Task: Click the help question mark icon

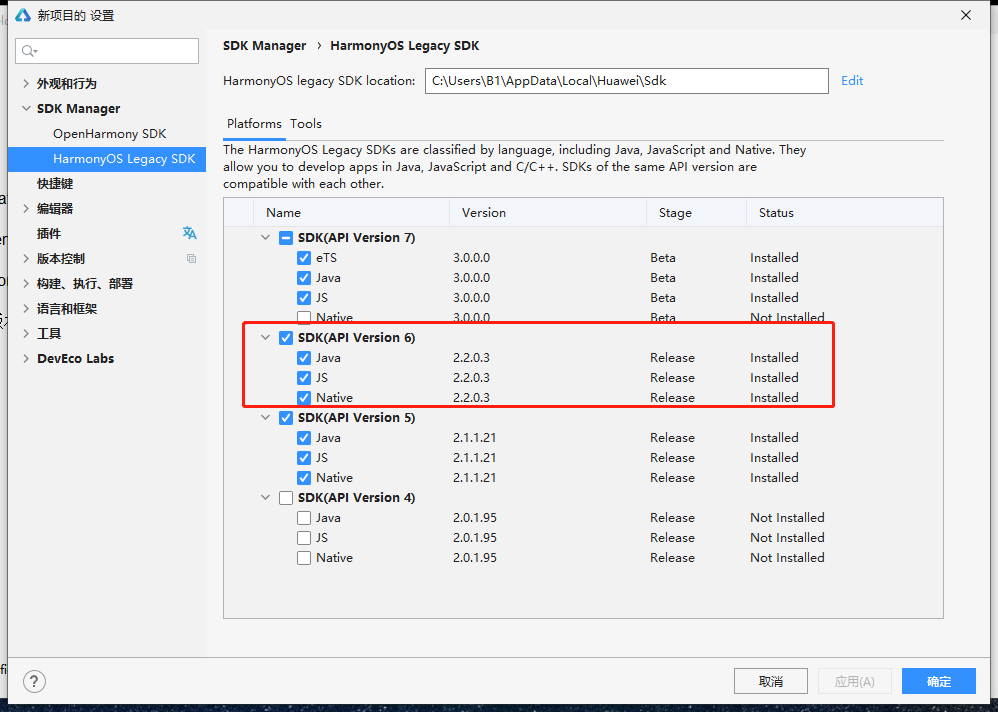Action: pos(34,681)
